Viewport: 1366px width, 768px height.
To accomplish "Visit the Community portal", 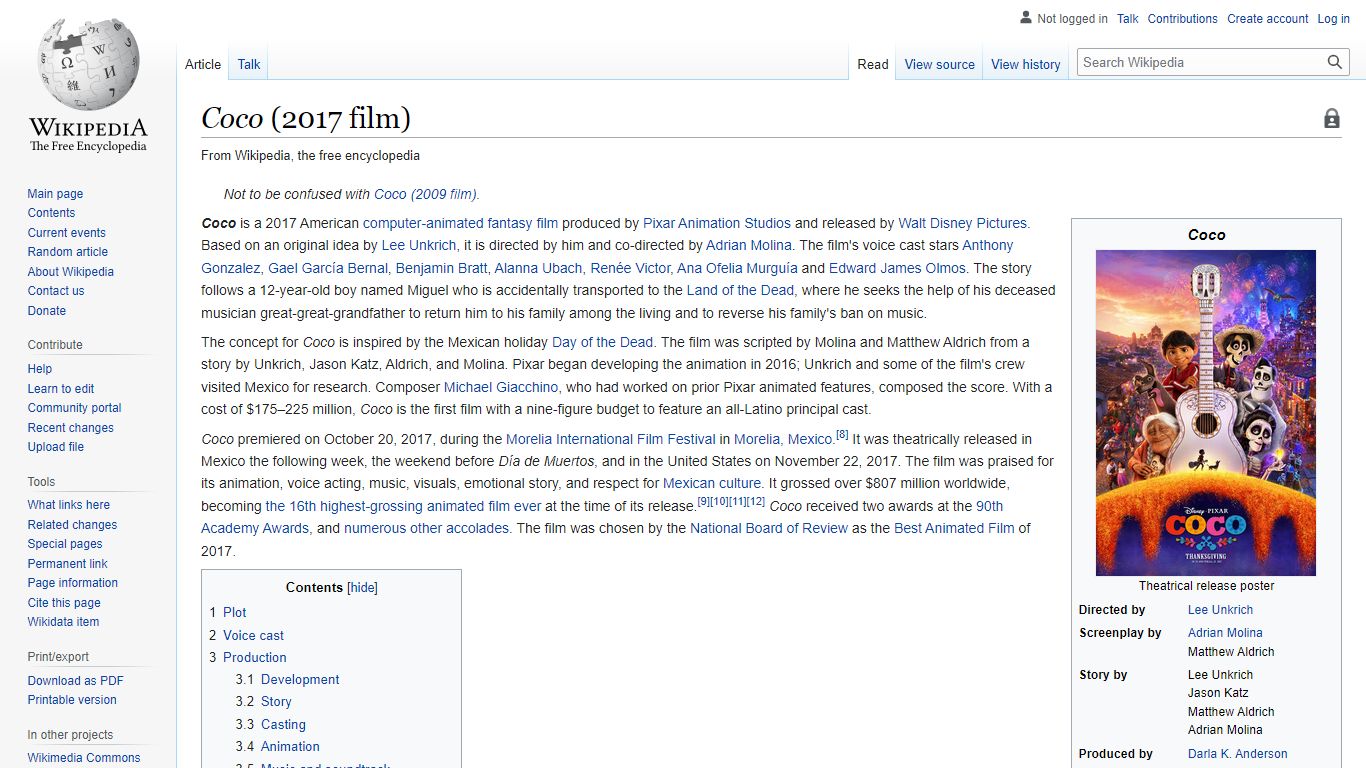I will coord(74,408).
